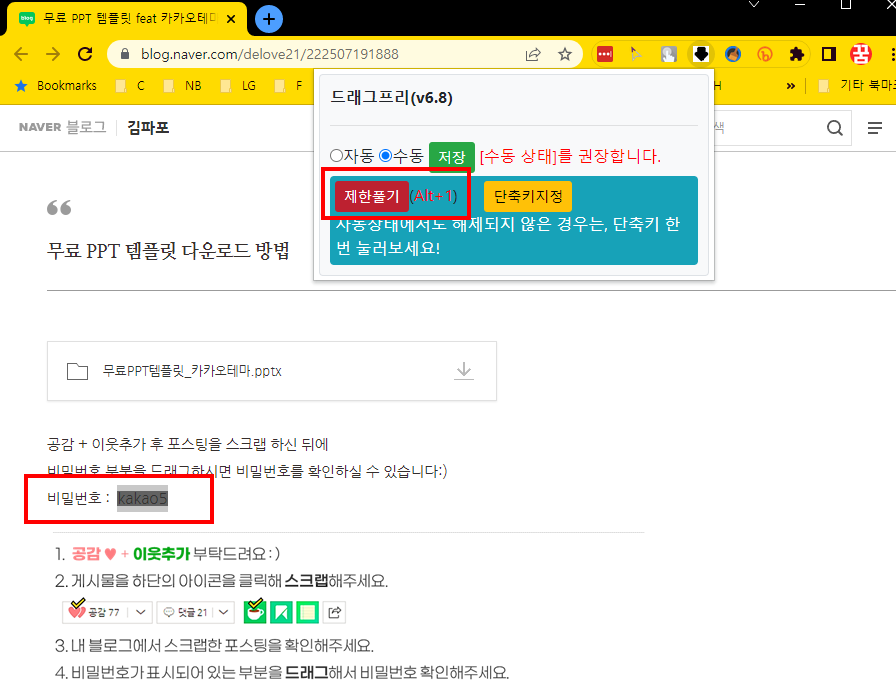Click the browser forward arrow
The width and height of the screenshot is (896, 690).
pyautogui.click(x=53, y=54)
